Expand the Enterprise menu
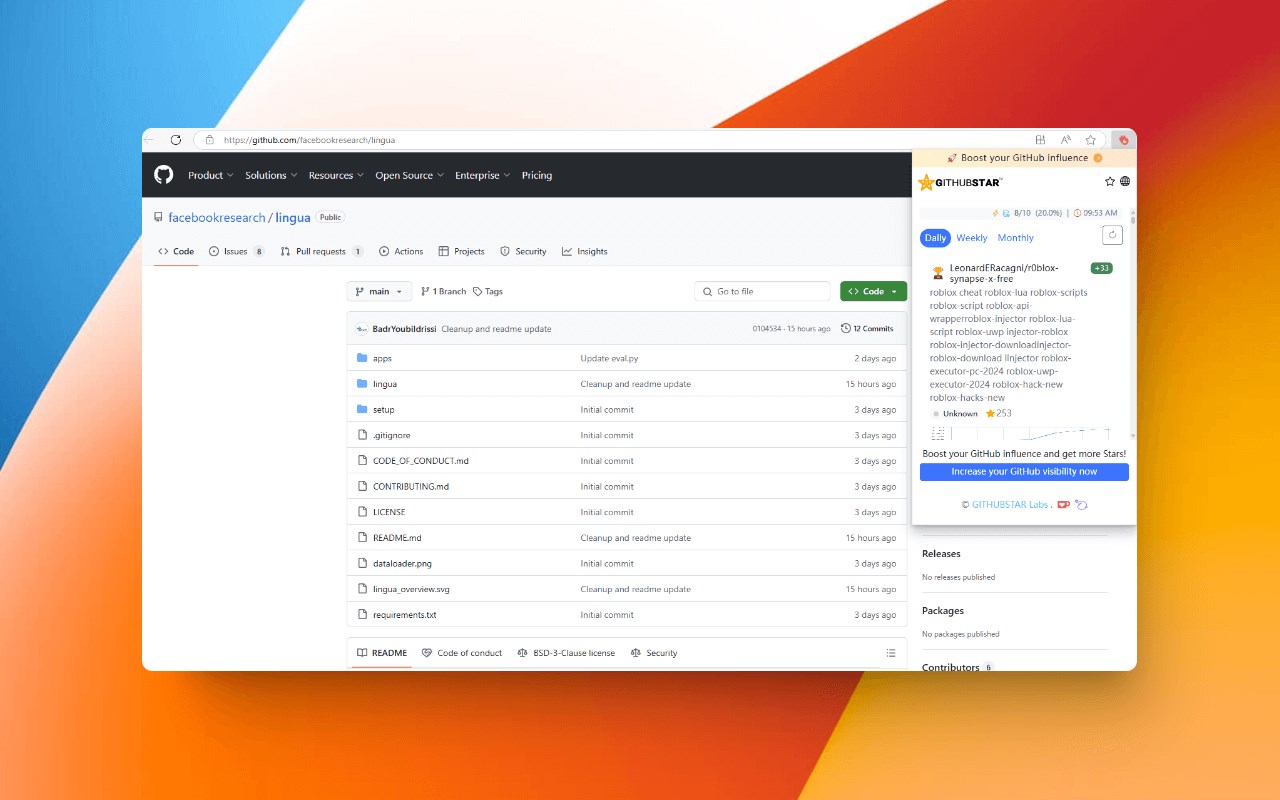1280x800 pixels. click(482, 175)
